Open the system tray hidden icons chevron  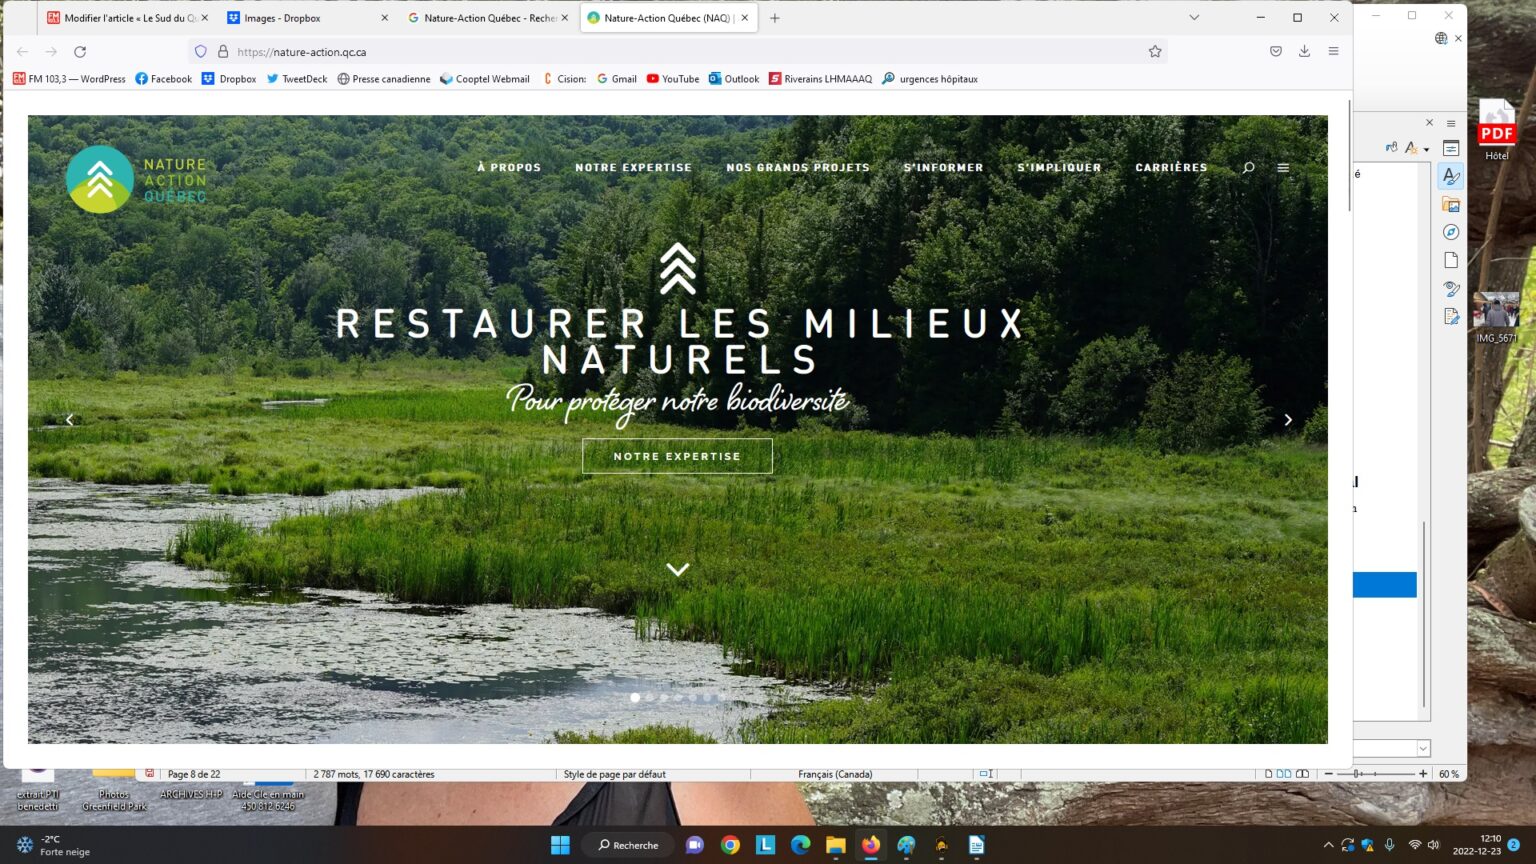(x=1328, y=845)
